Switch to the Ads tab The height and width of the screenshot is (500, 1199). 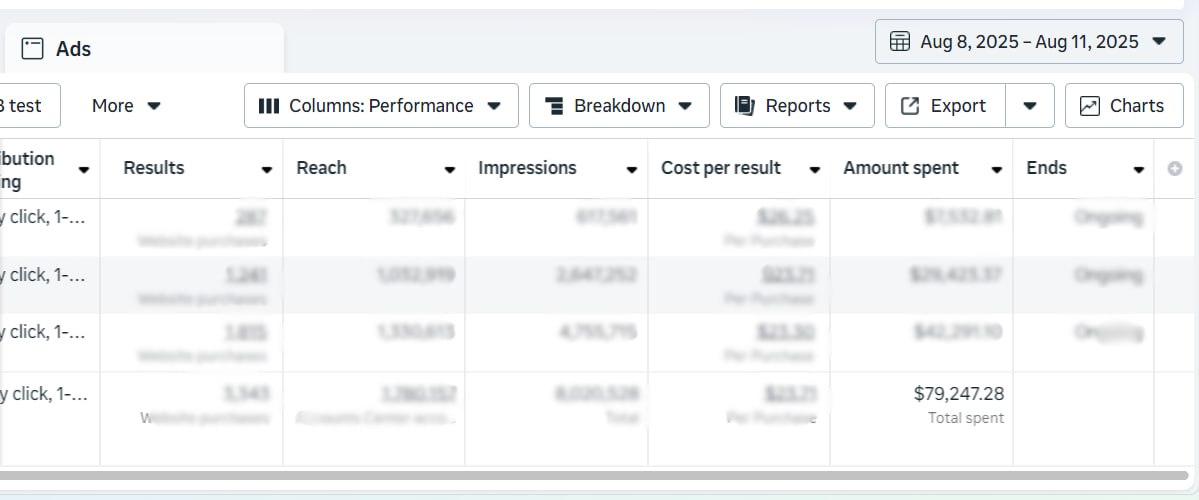coord(73,49)
